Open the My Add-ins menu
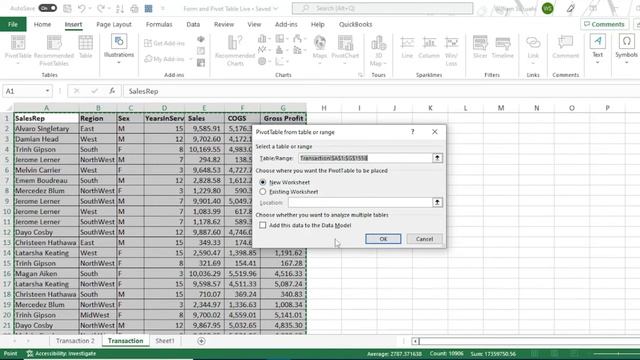640x360 pixels. 168,59
